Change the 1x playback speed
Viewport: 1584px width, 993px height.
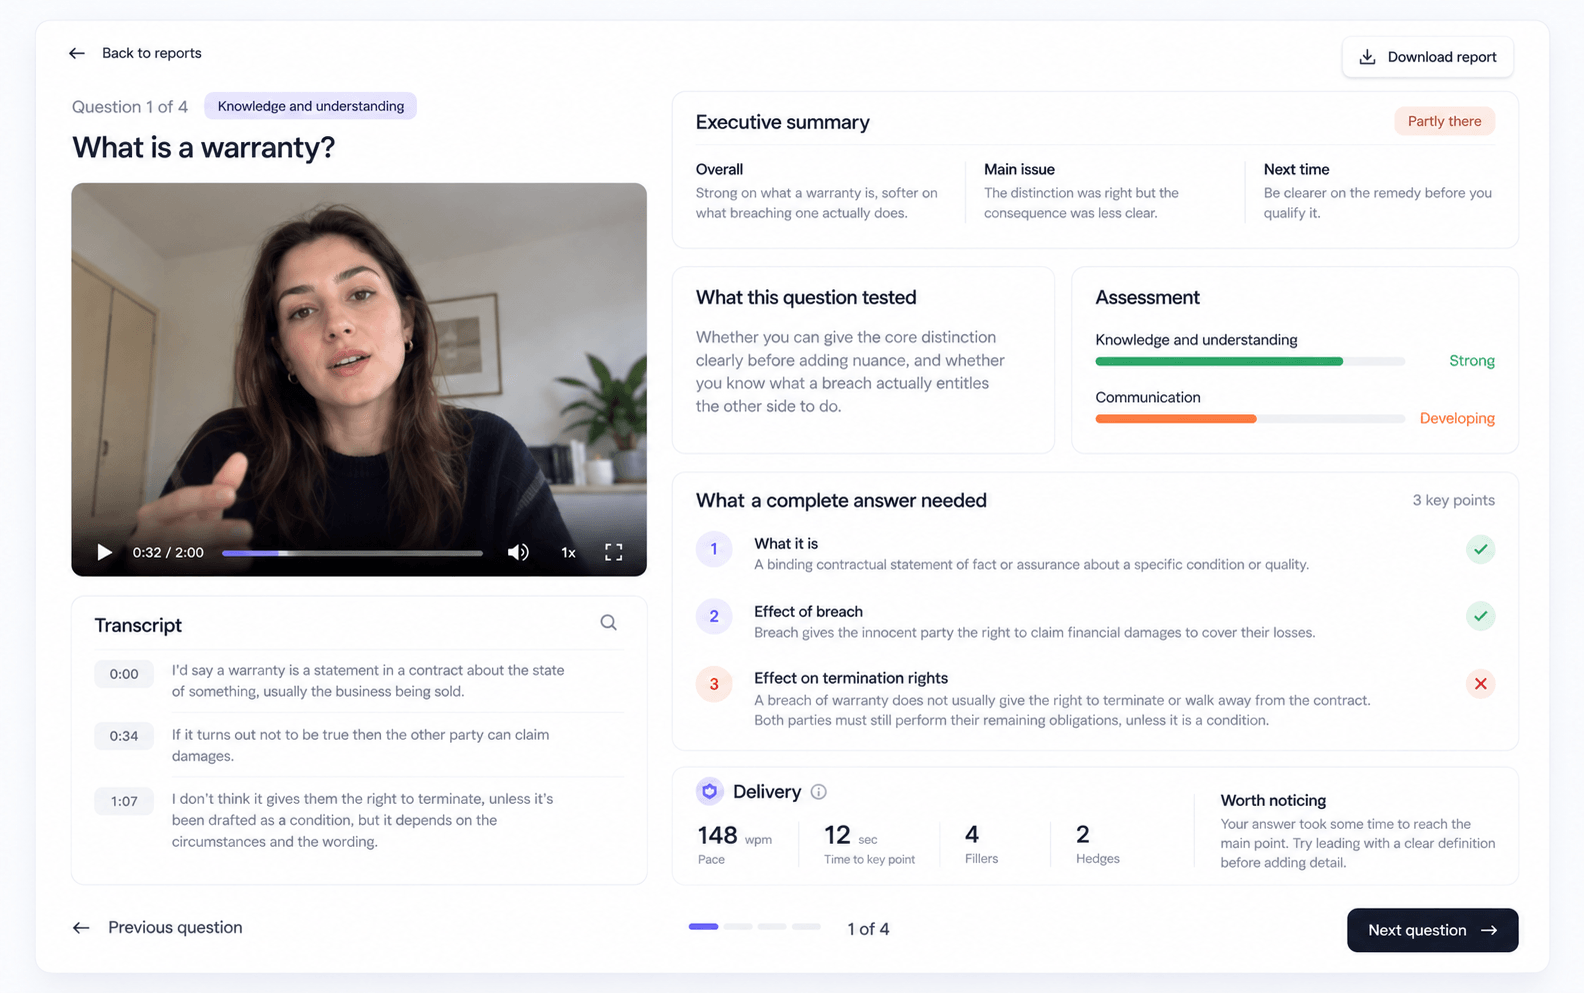568,552
